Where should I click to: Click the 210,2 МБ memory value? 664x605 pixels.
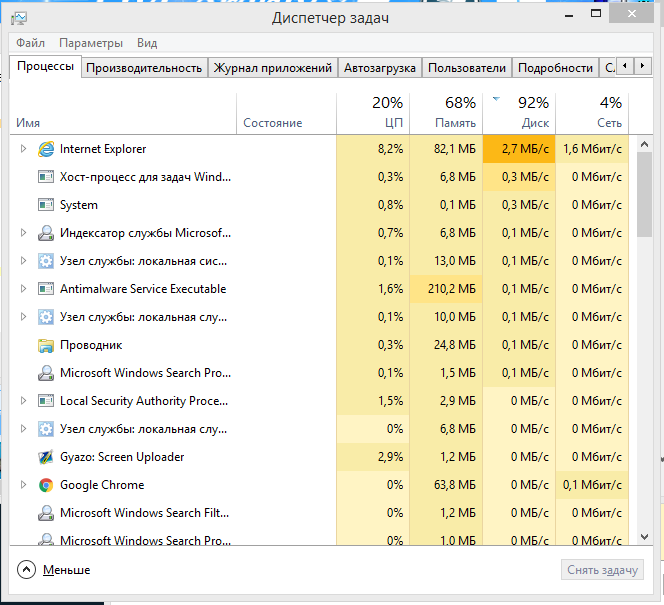pyautogui.click(x=451, y=289)
